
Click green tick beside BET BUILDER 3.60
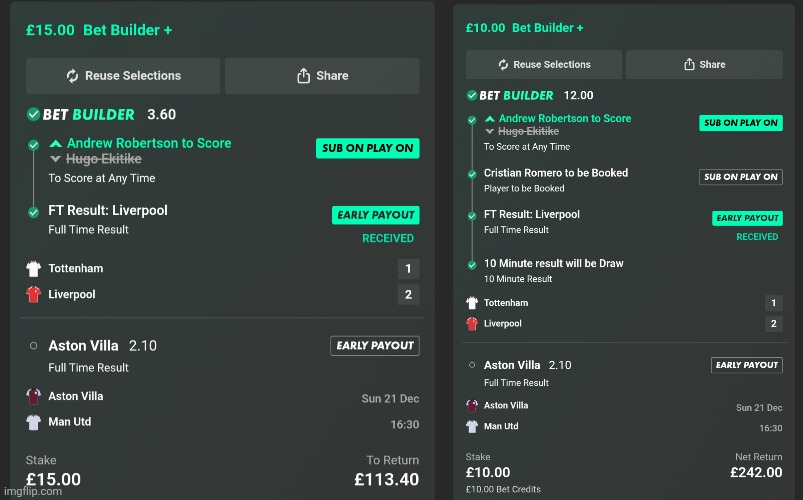click(x=33, y=114)
